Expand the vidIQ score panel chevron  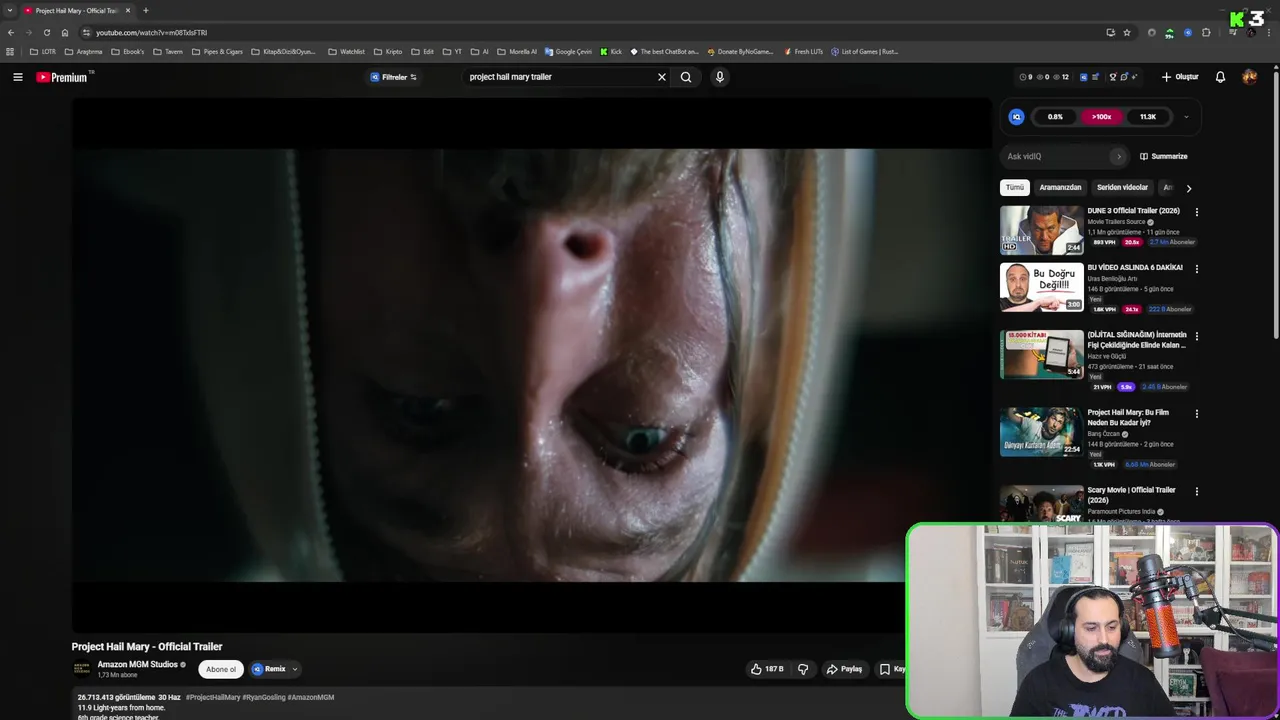pos(1186,117)
